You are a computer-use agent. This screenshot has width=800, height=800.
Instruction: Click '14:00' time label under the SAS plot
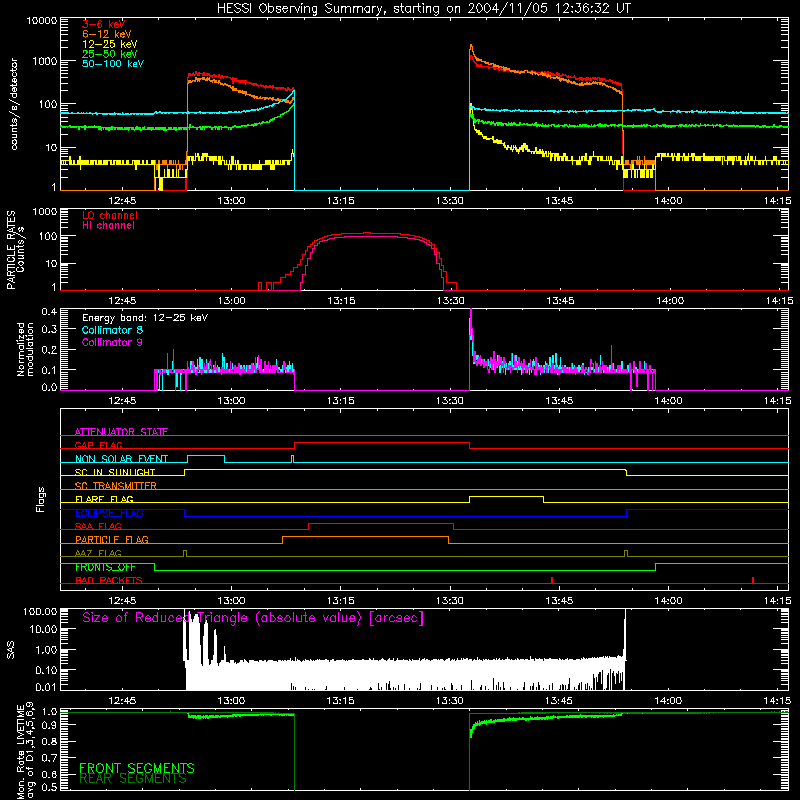(668, 700)
